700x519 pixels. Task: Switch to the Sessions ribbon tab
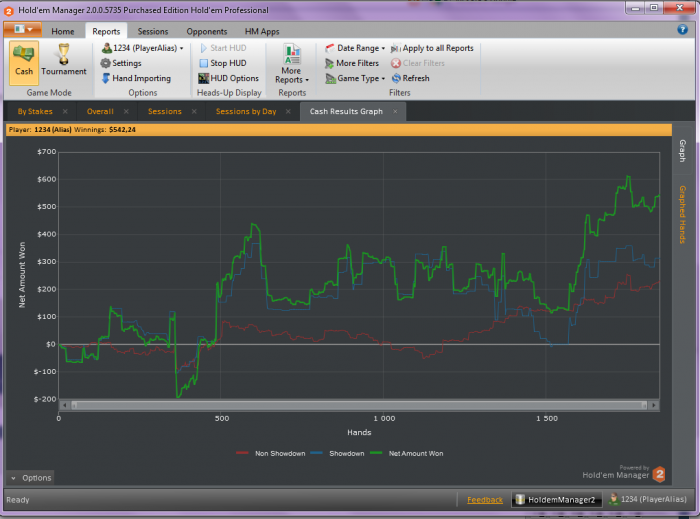(153, 31)
